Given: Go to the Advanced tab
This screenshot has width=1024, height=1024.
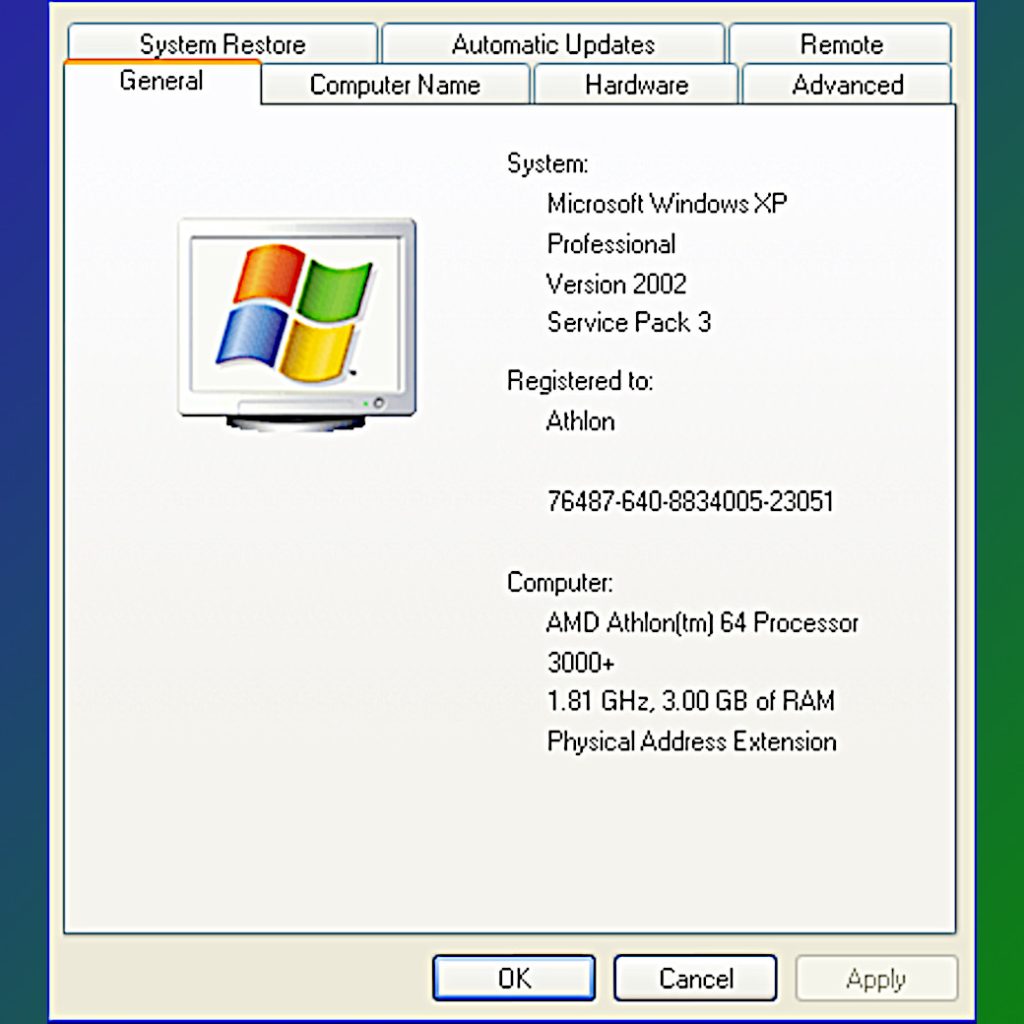Looking at the screenshot, I should [847, 84].
